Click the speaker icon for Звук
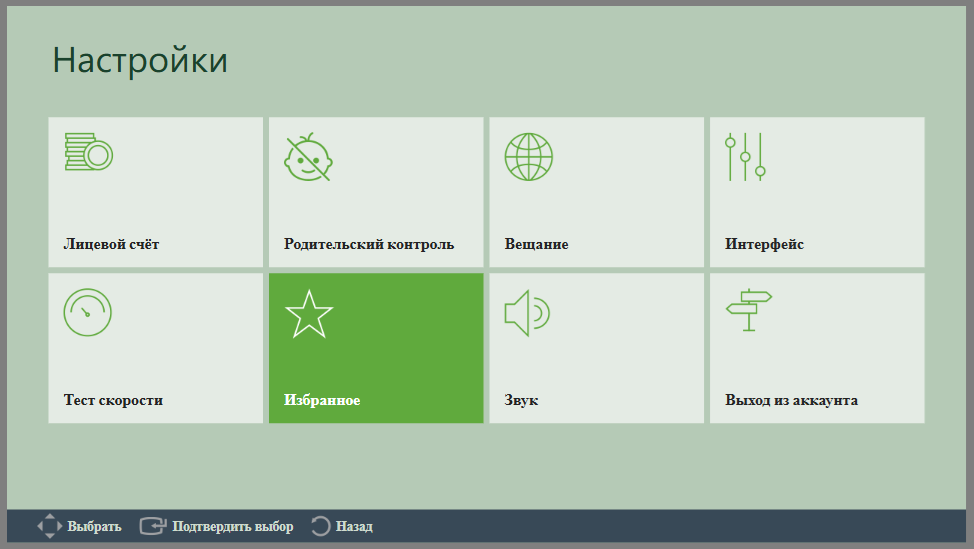This screenshot has height=549, width=974. [527, 313]
